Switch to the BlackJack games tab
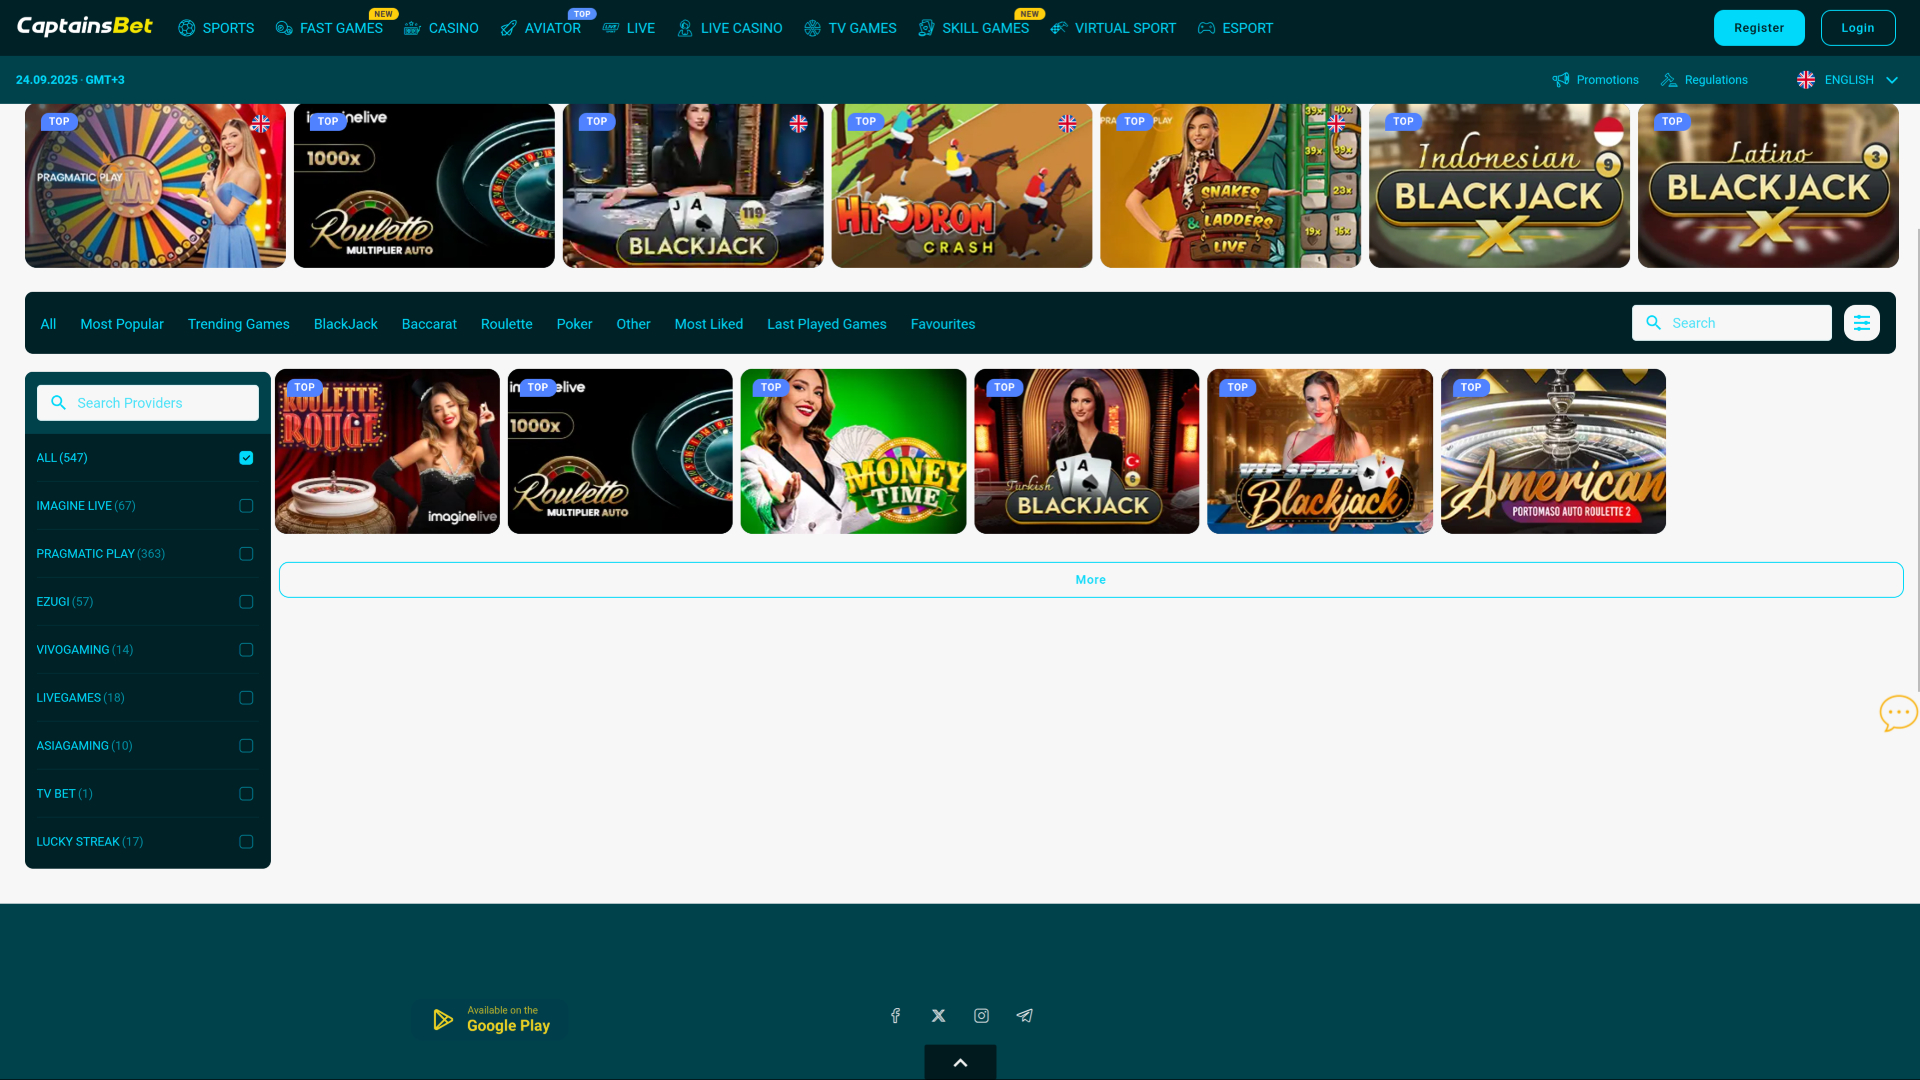Screen dimensions: 1920x1080 pyautogui.click(x=345, y=323)
